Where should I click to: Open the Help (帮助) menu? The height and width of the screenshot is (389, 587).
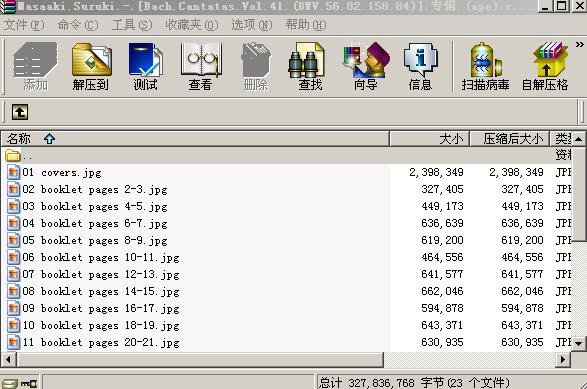(306, 25)
